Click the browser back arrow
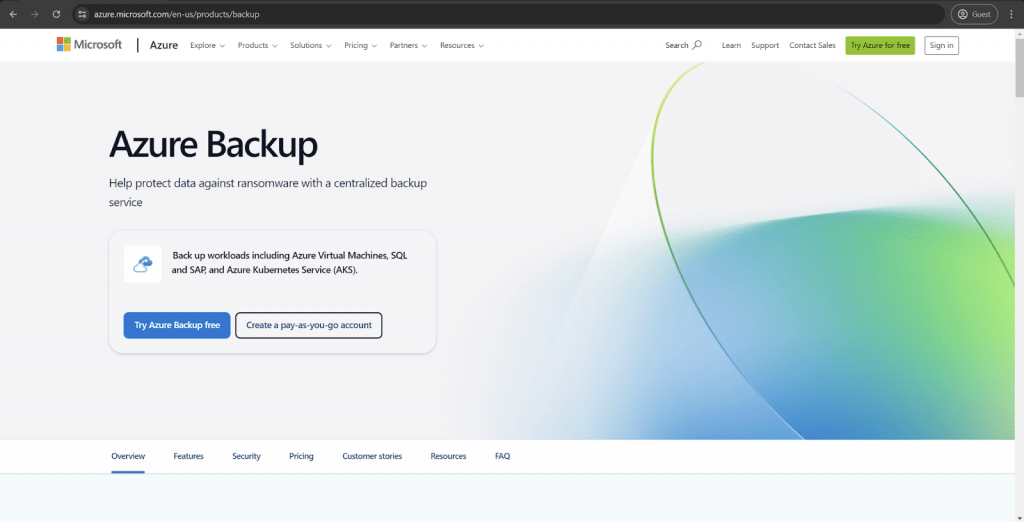This screenshot has width=1024, height=522. click(x=13, y=14)
